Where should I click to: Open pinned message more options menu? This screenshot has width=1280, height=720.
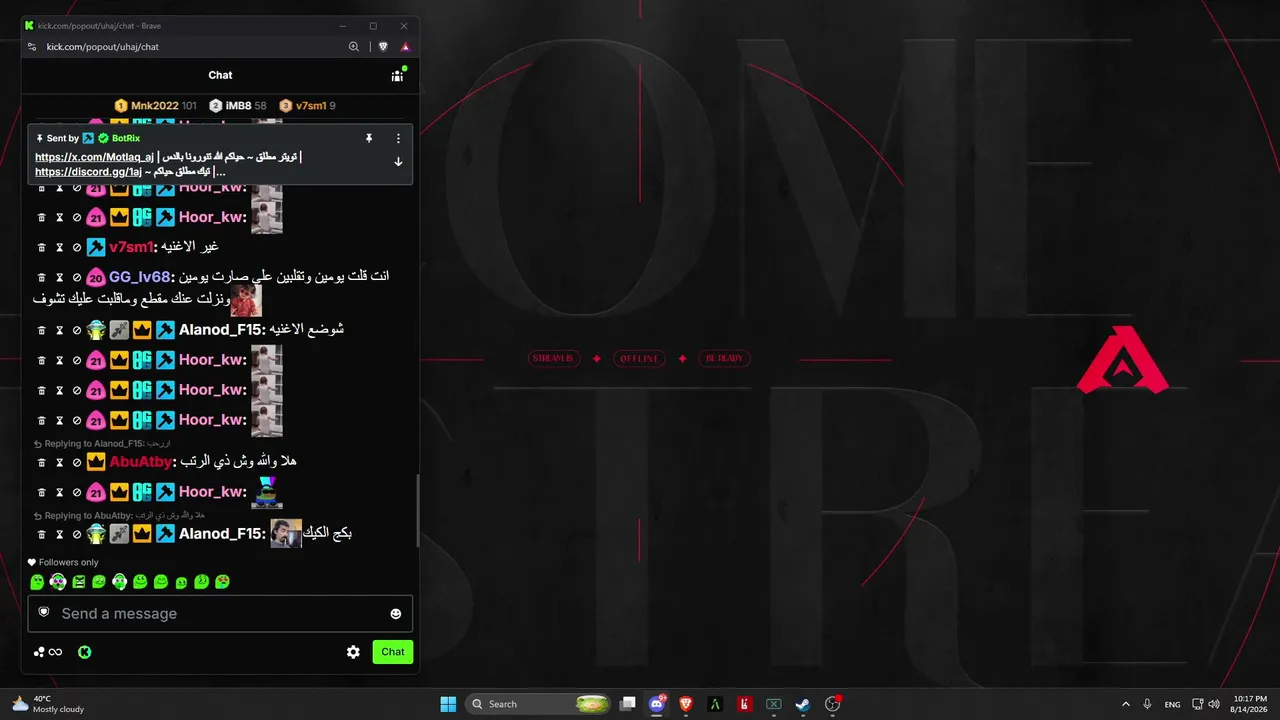pos(398,138)
